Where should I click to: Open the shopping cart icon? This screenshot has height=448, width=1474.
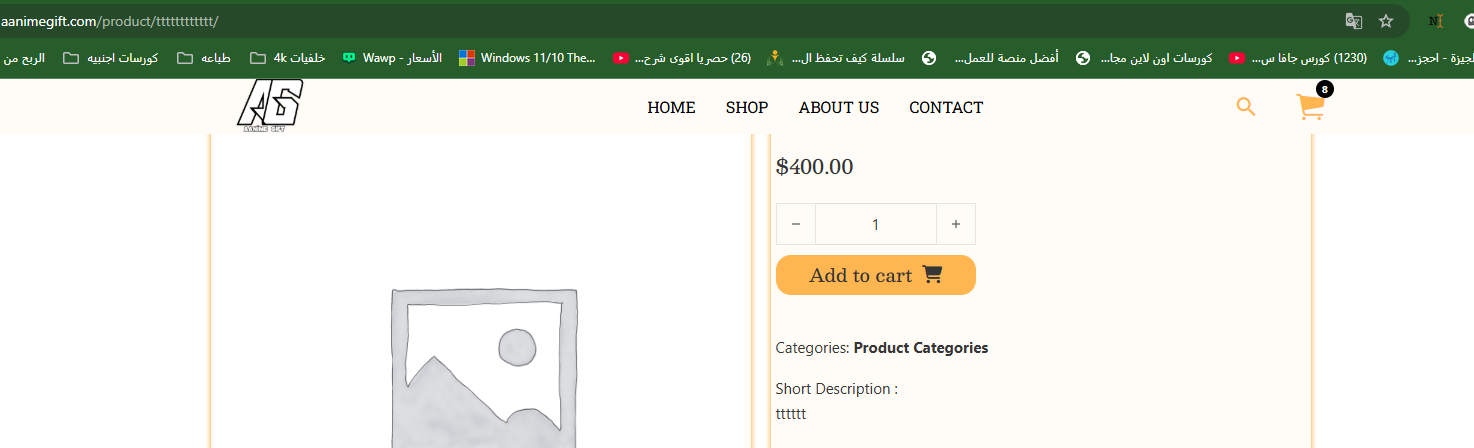click(x=1310, y=107)
